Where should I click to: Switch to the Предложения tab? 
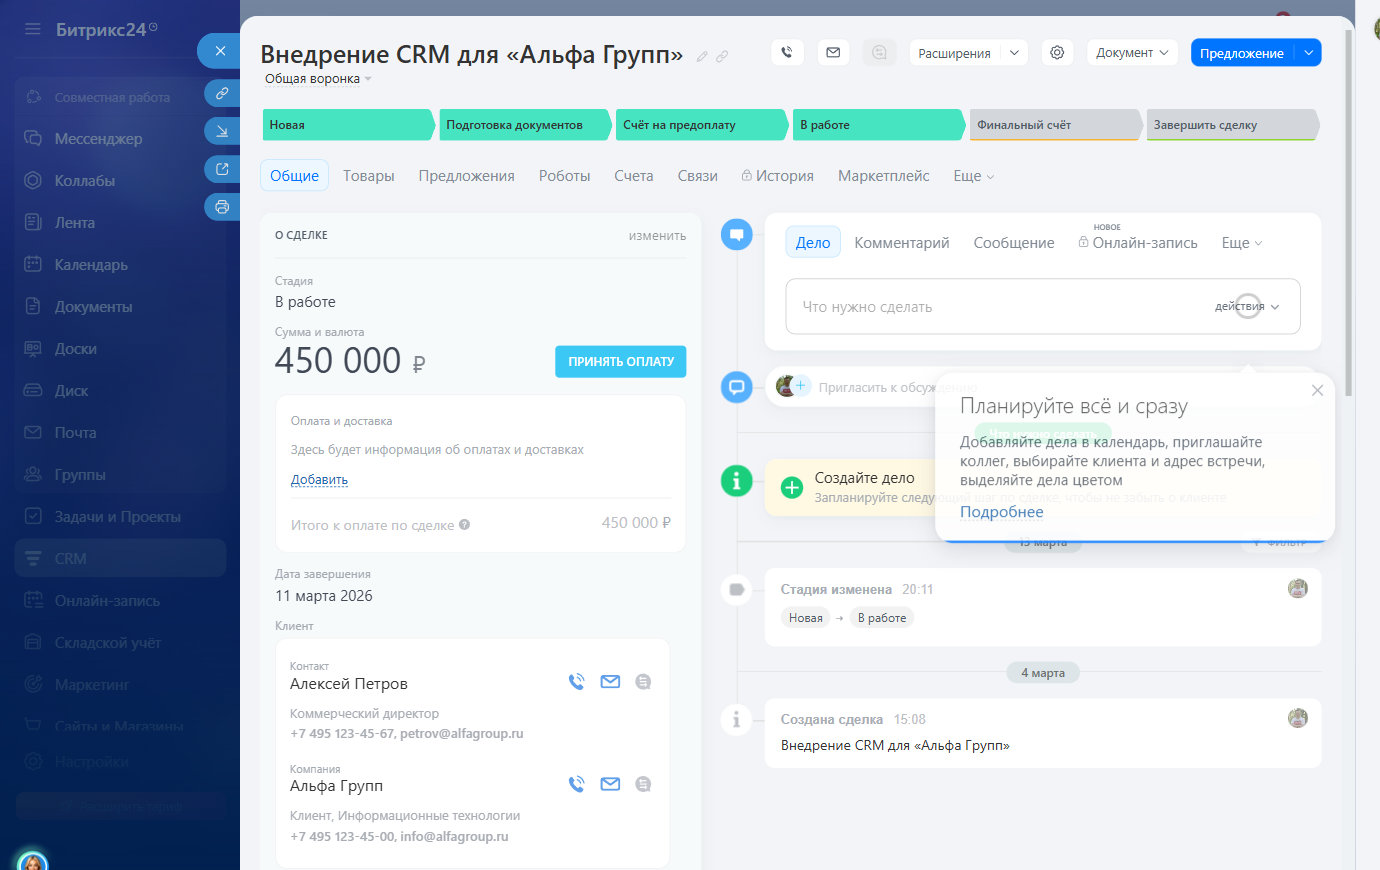(x=467, y=176)
